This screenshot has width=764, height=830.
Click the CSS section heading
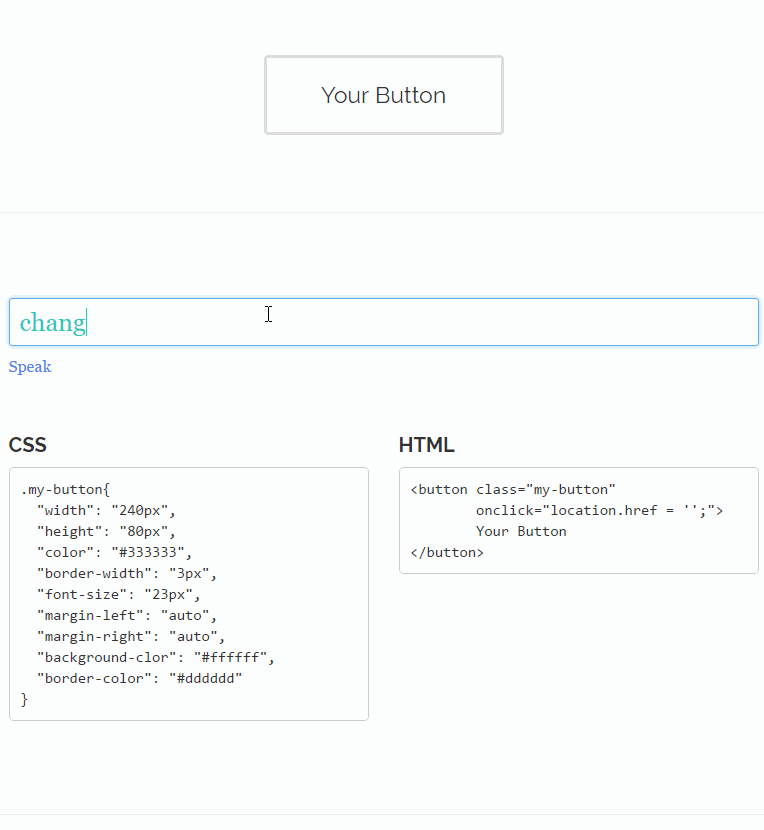pyautogui.click(x=28, y=445)
